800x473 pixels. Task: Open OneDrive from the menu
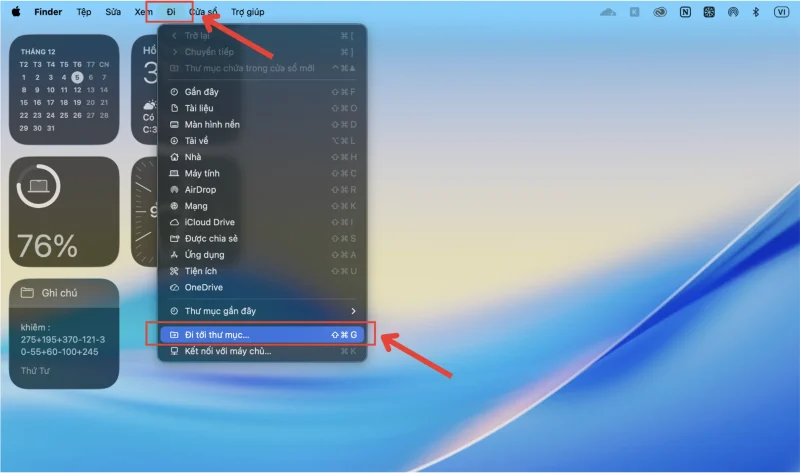click(x=262, y=288)
